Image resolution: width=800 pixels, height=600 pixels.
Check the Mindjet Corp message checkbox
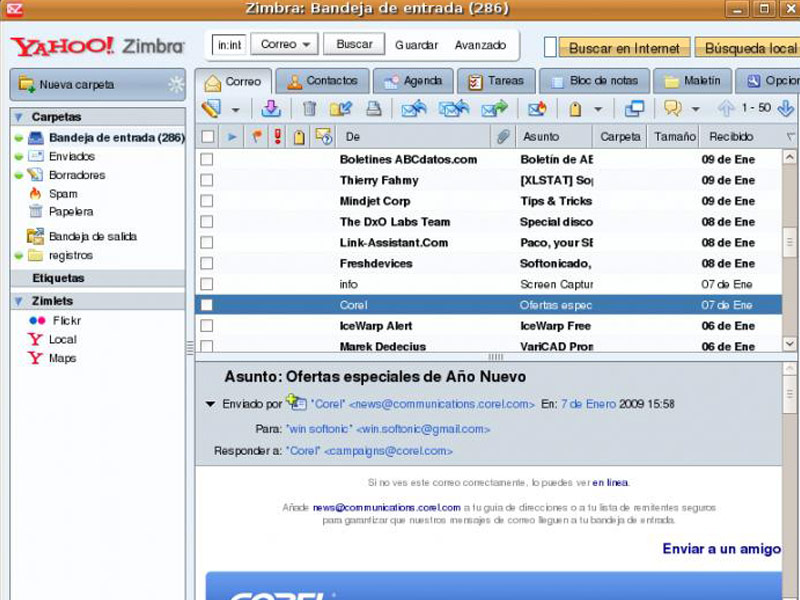tap(207, 201)
